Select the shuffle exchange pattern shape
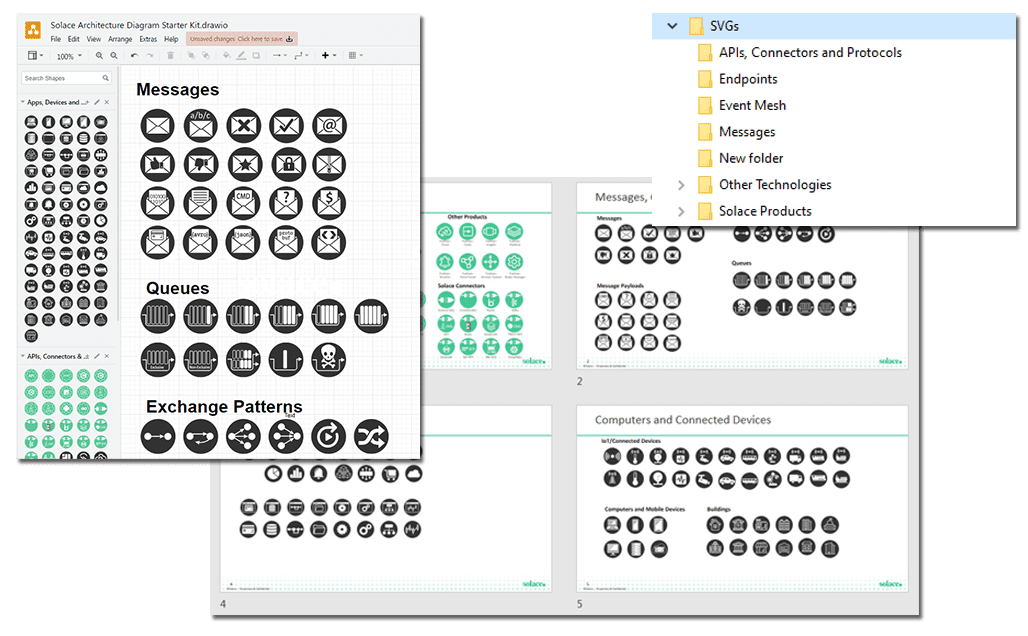1028x636 pixels. (x=371, y=435)
